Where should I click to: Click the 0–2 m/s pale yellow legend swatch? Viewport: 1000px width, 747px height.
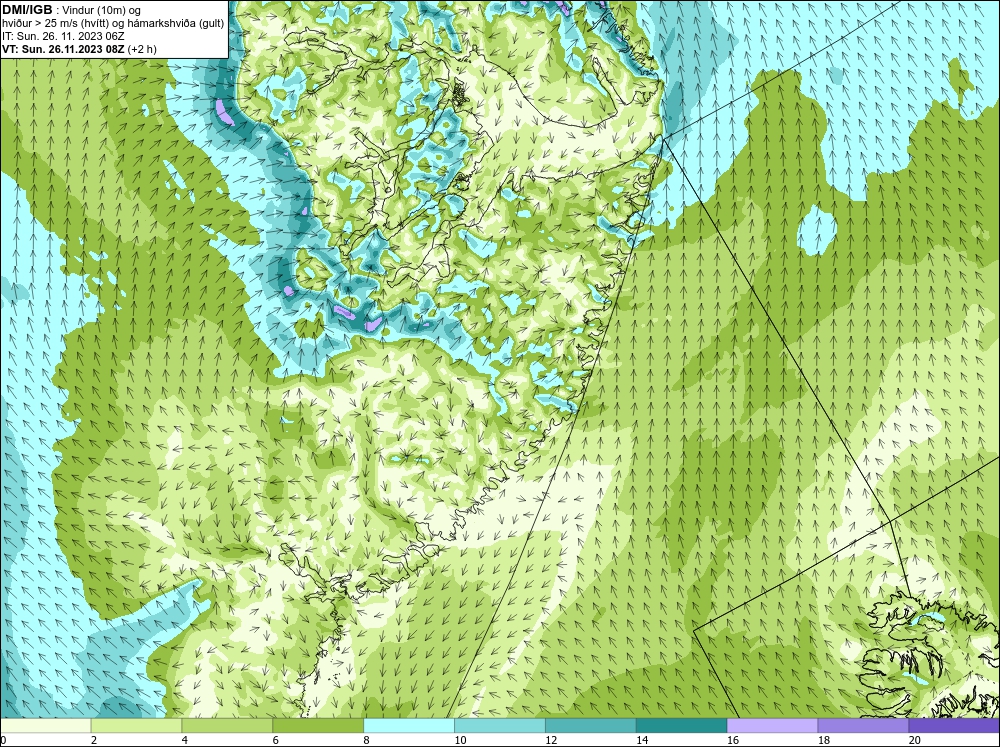point(45,726)
